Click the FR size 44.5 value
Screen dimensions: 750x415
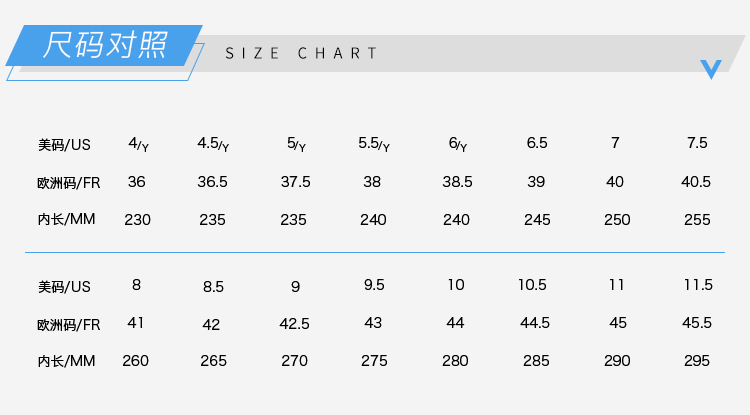point(535,323)
